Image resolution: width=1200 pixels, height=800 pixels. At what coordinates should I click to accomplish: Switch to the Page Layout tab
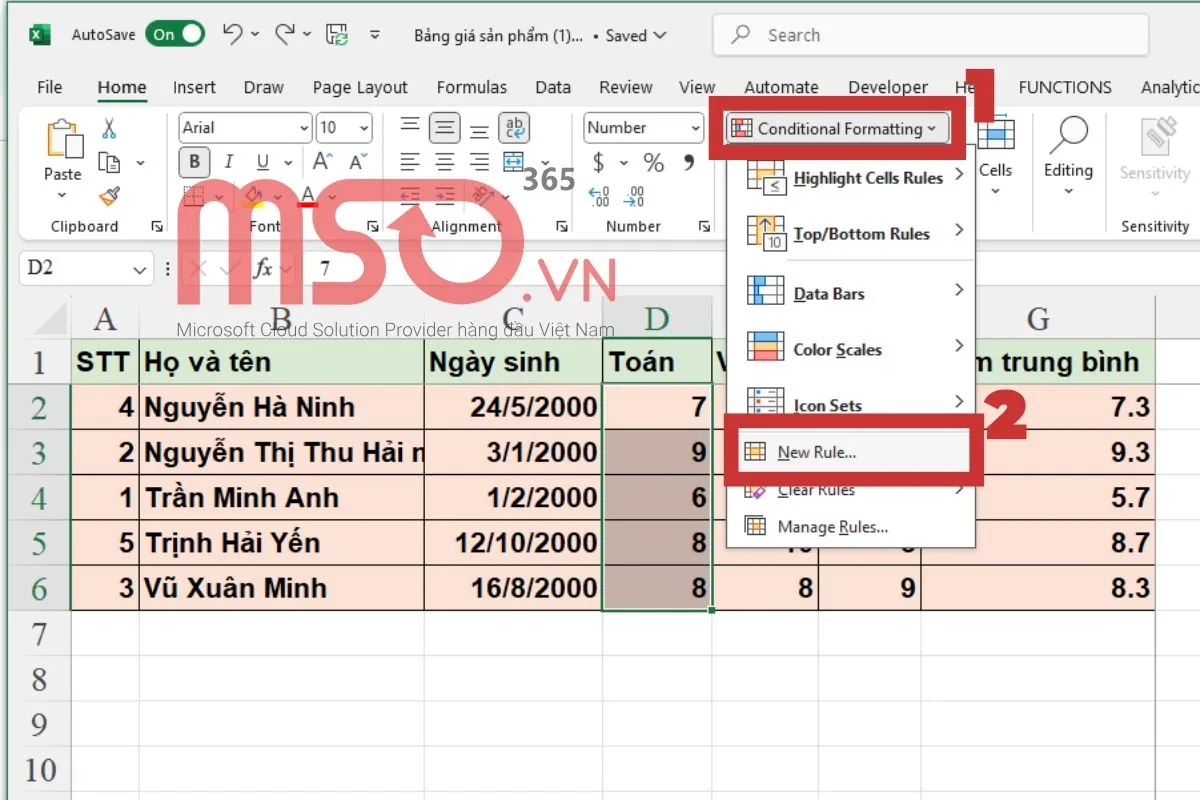pyautogui.click(x=360, y=88)
